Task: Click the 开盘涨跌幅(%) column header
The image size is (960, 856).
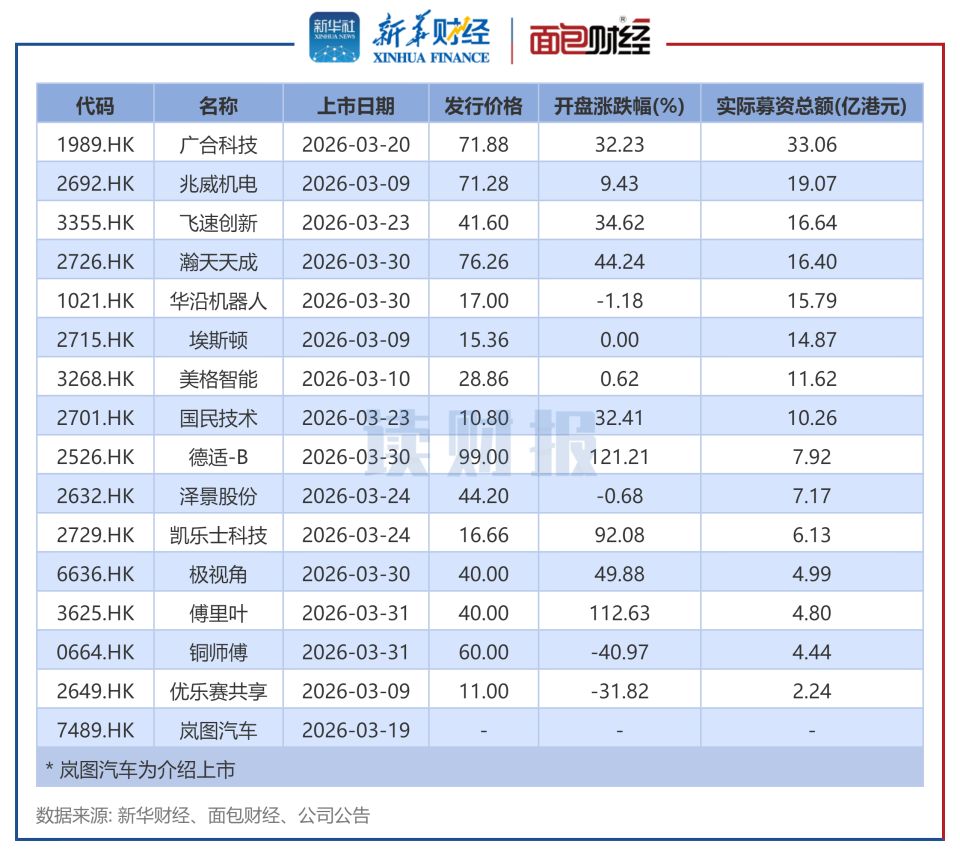Action: click(619, 106)
